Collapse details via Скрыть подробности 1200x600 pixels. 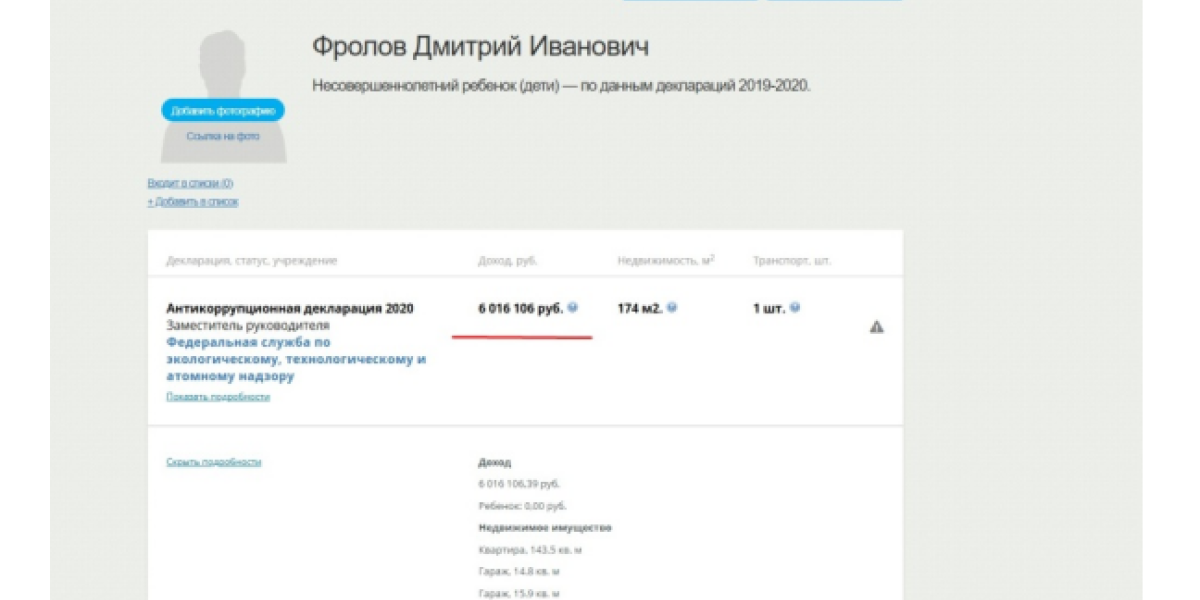click(x=213, y=463)
